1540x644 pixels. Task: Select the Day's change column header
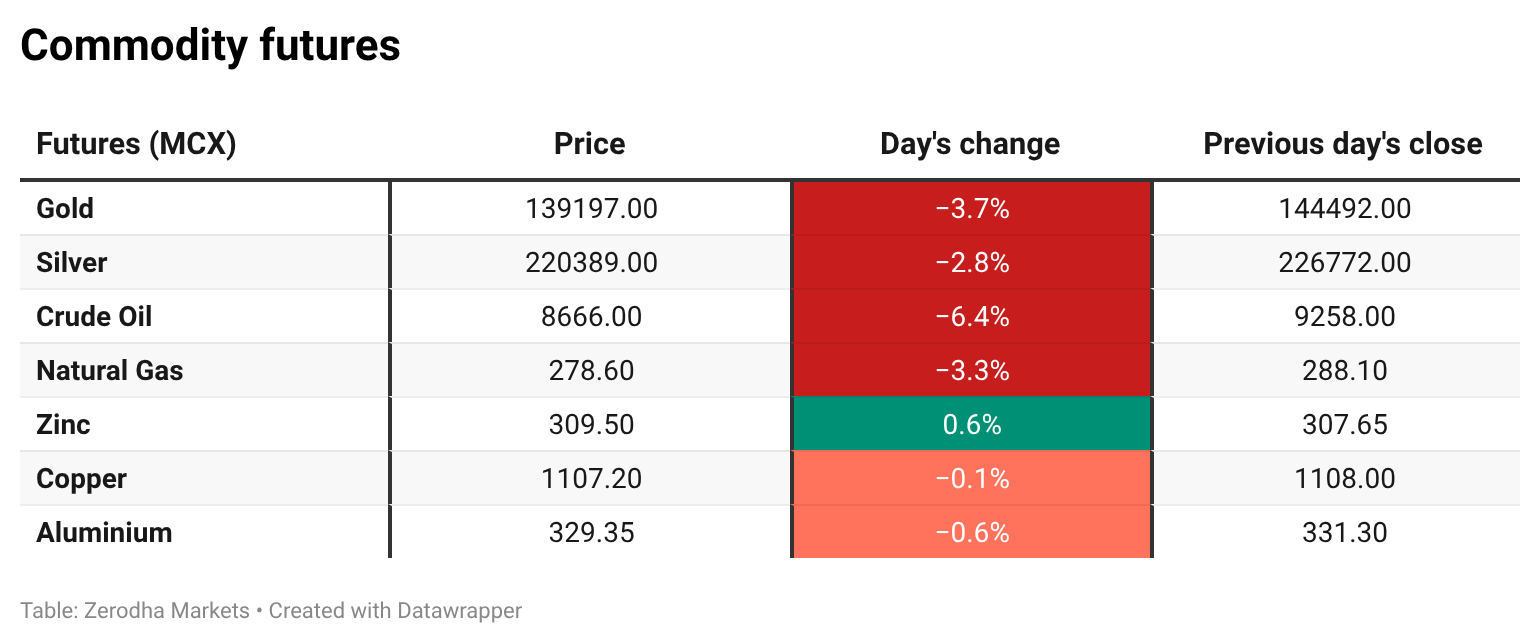tap(970, 144)
